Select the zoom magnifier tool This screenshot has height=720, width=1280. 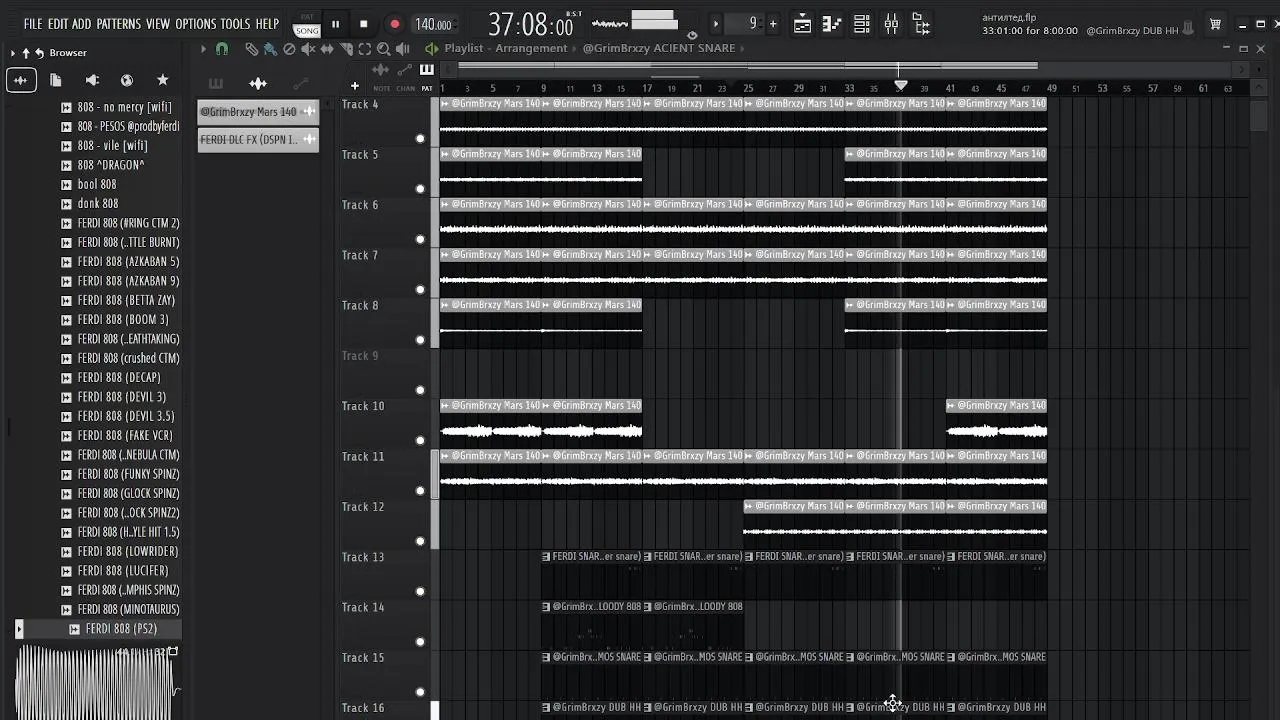pyautogui.click(x=384, y=48)
